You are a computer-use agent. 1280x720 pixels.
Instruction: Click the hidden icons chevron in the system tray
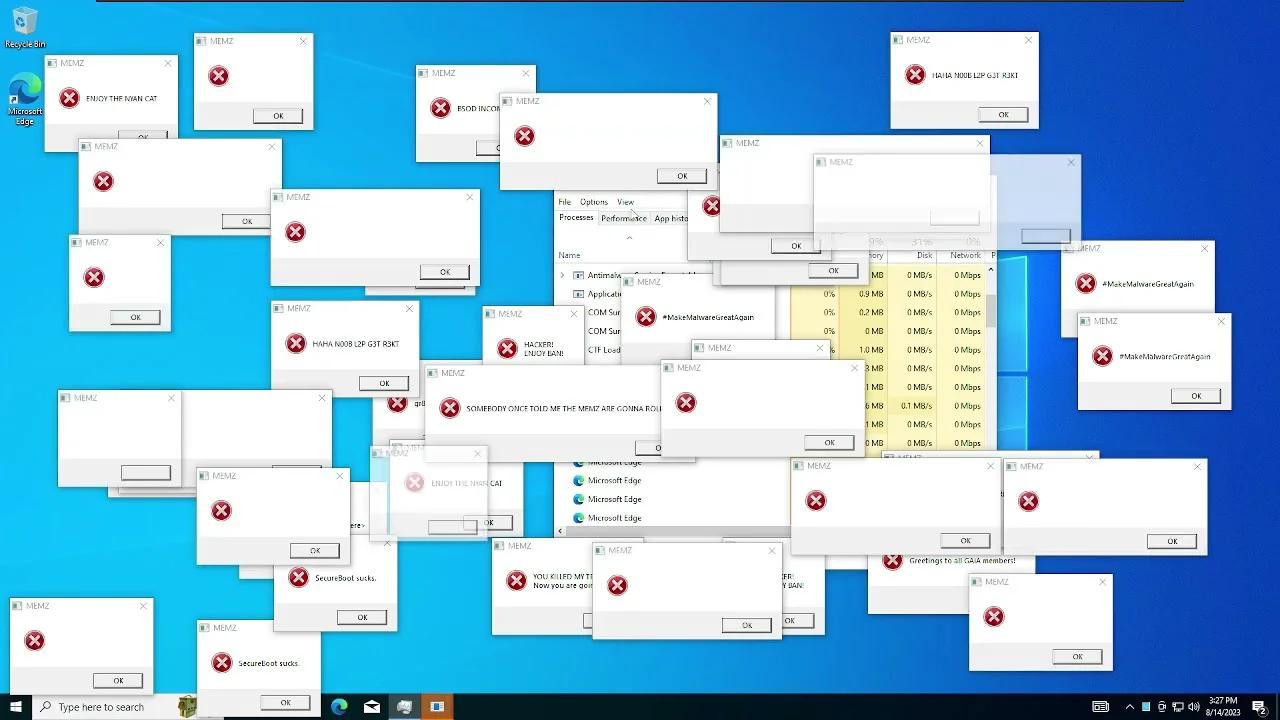tap(1129, 707)
